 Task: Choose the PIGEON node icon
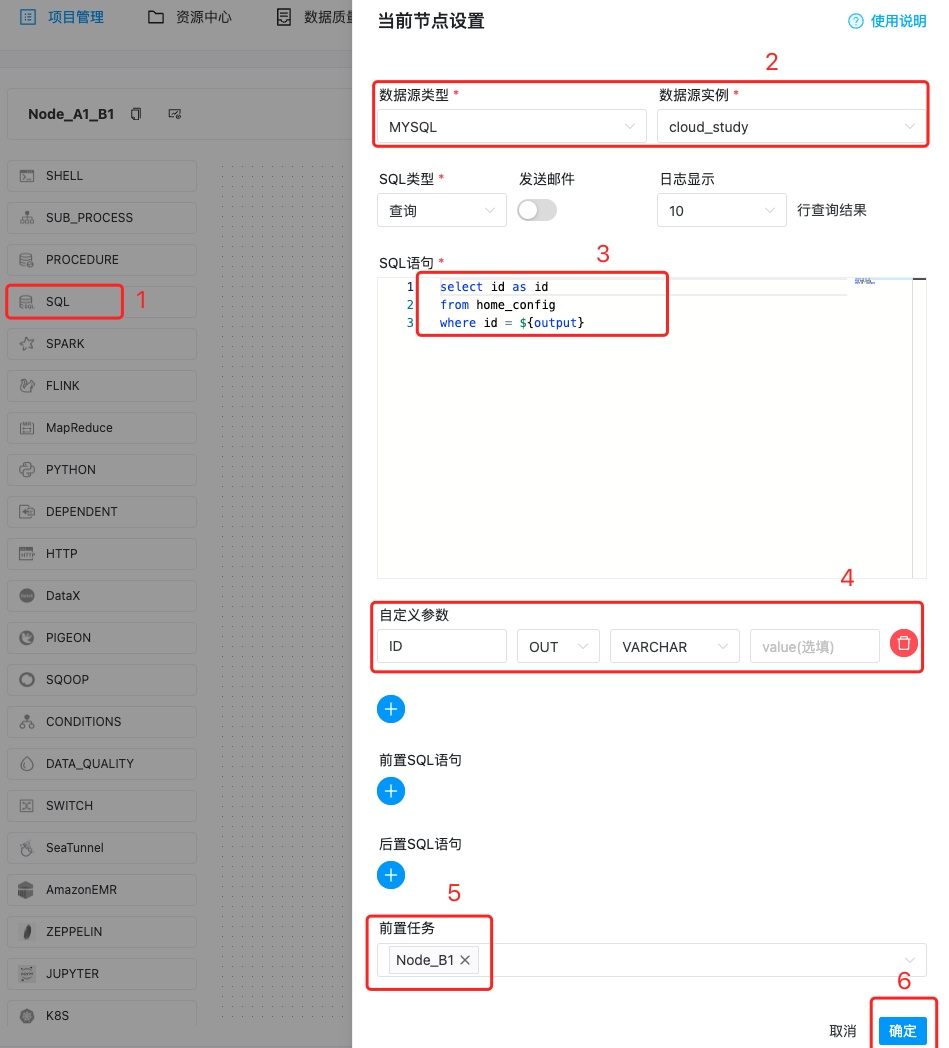[27, 638]
